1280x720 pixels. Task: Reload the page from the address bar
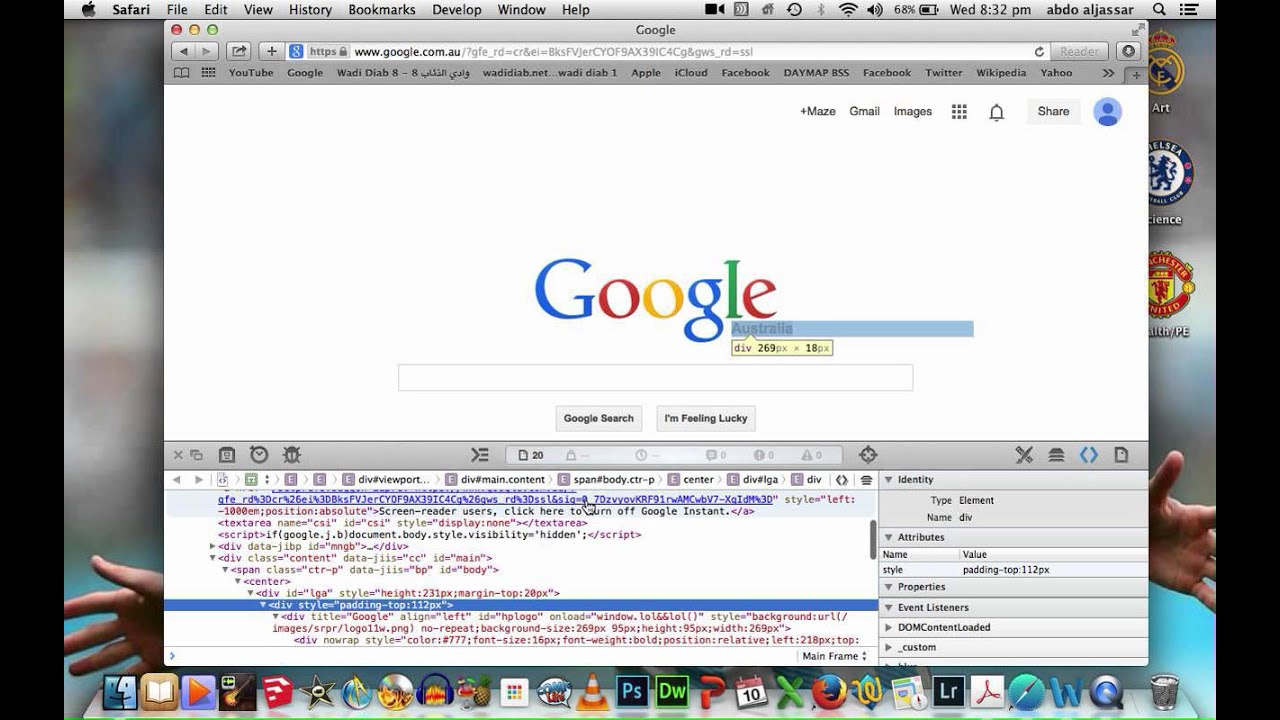coord(1039,51)
